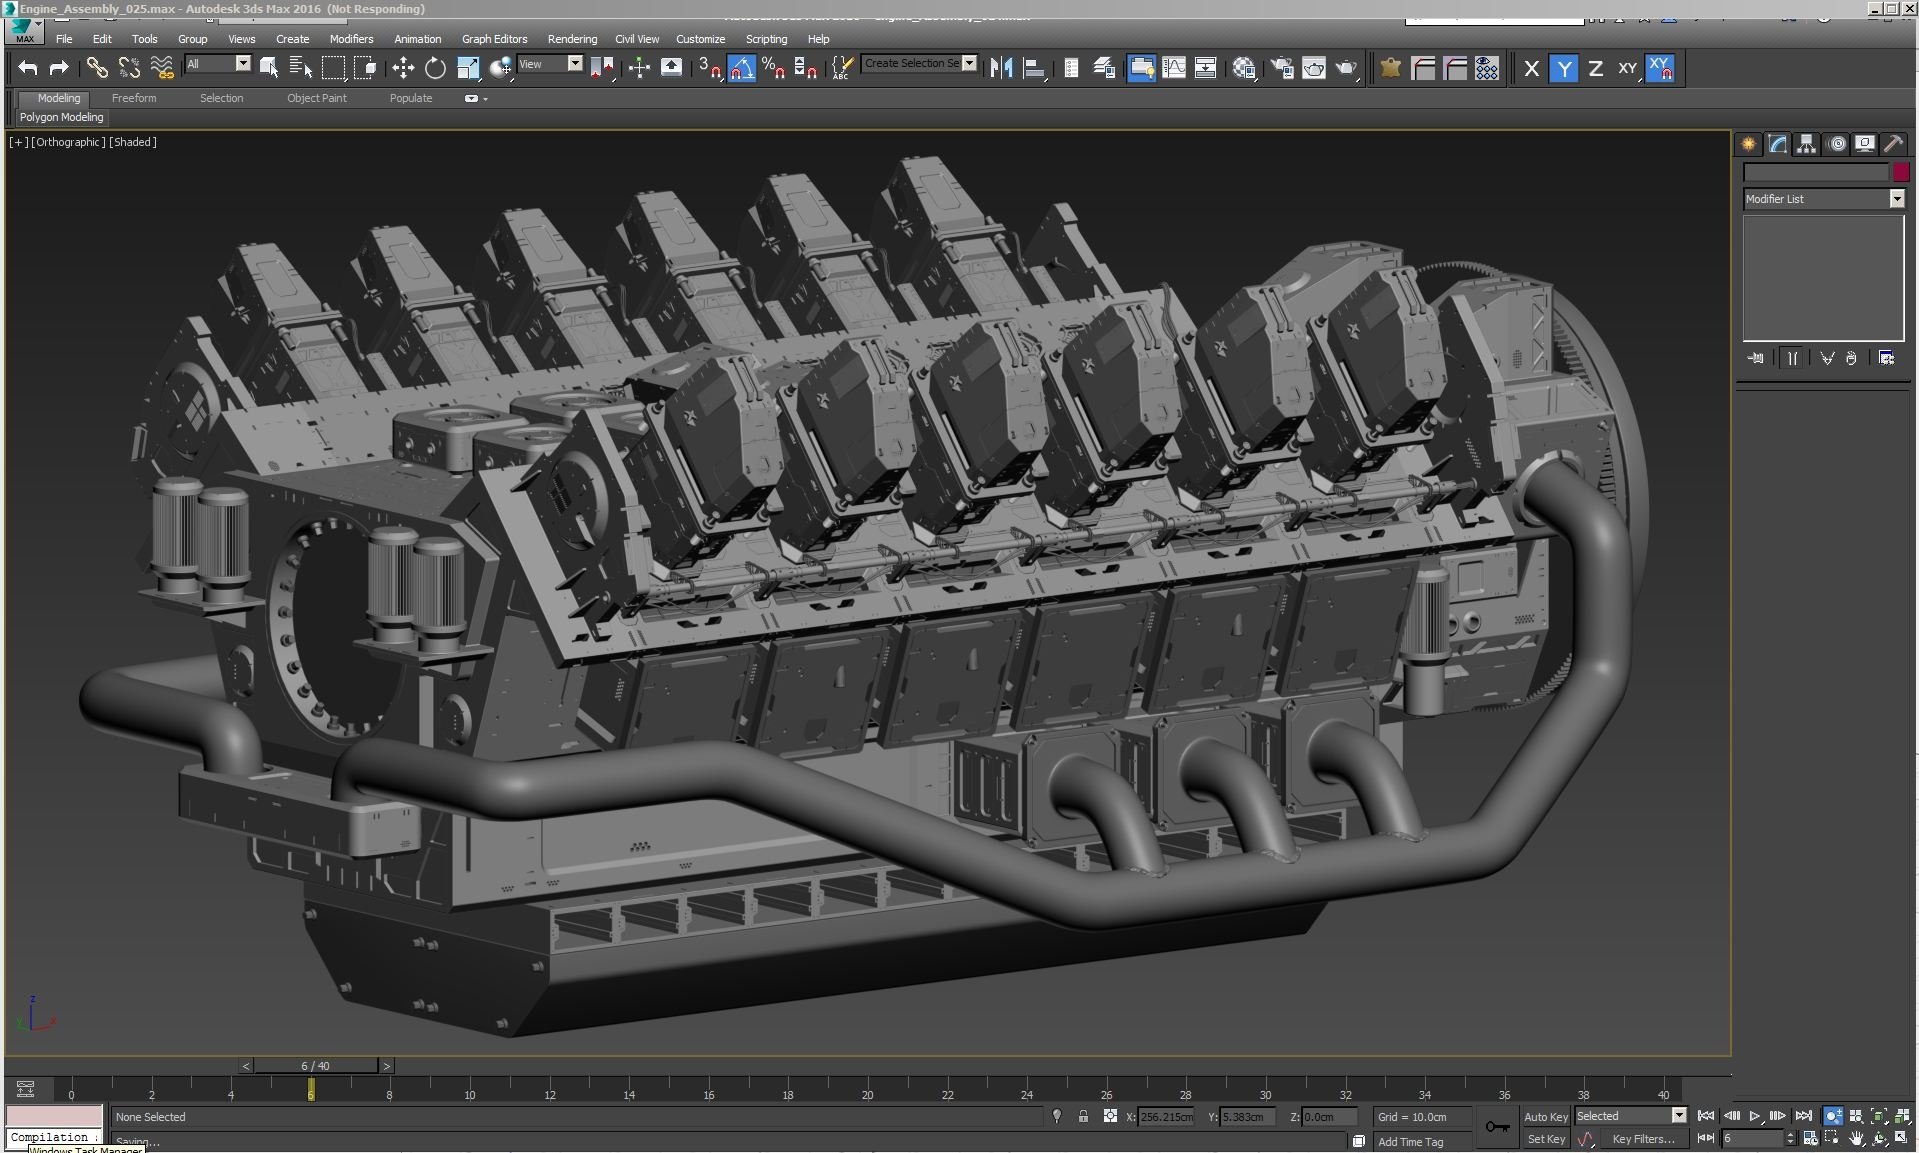
Task: Toggle the Y axis constraint
Action: 1564,68
